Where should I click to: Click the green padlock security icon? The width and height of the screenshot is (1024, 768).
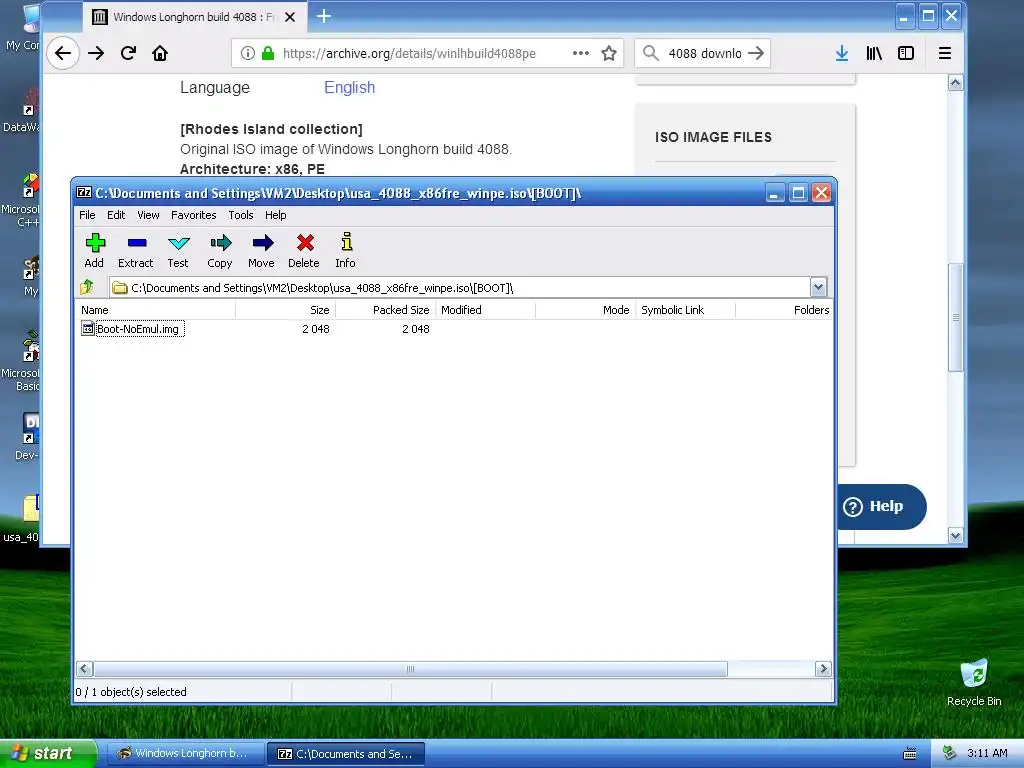click(x=268, y=54)
